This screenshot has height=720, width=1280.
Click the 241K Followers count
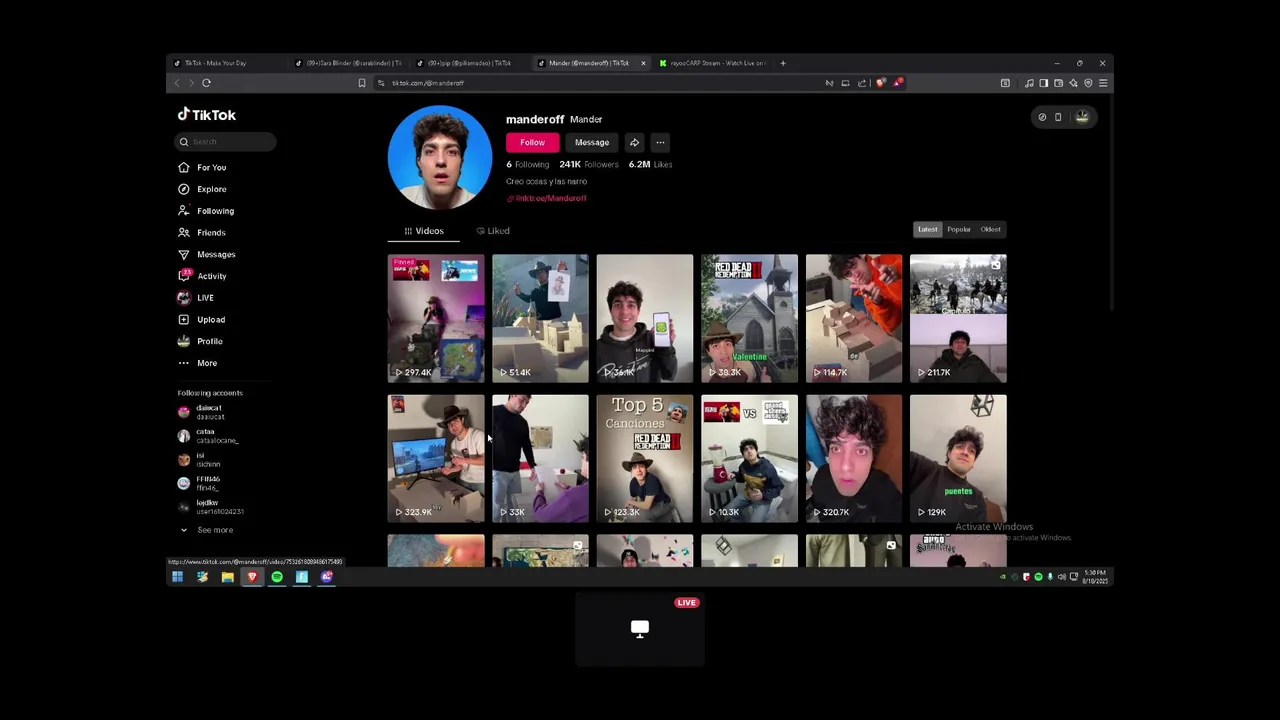tap(589, 164)
